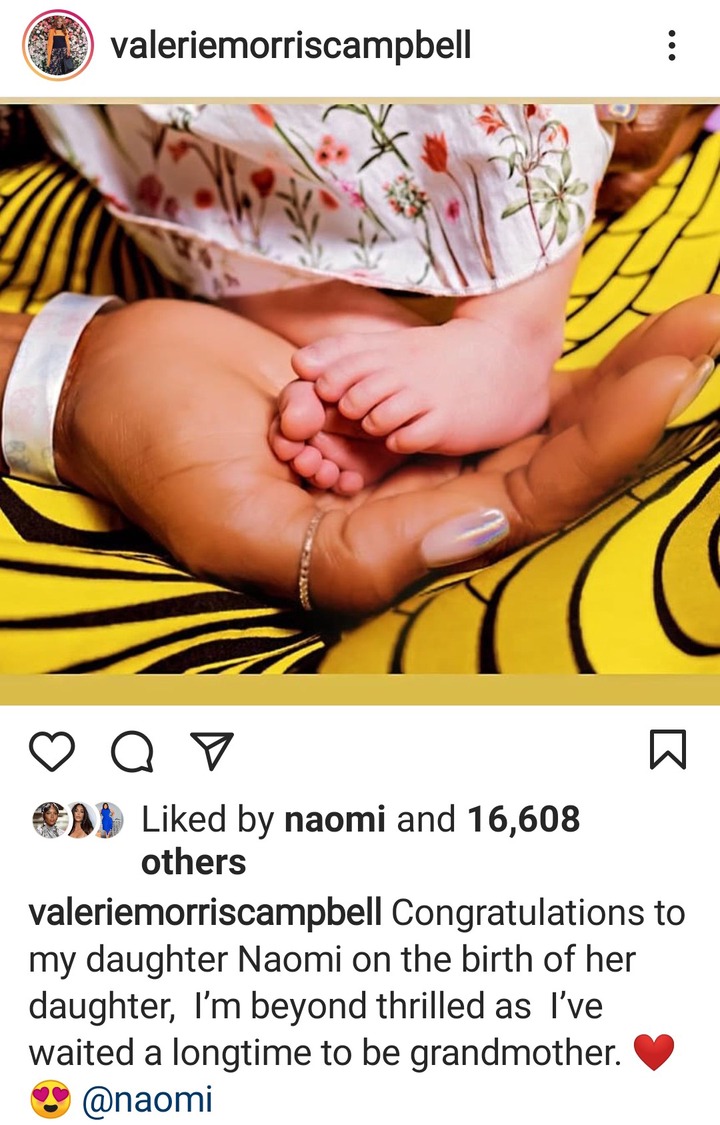720x1125 pixels.
Task: Tap the 'Liked by' text
Action: (x=208, y=819)
